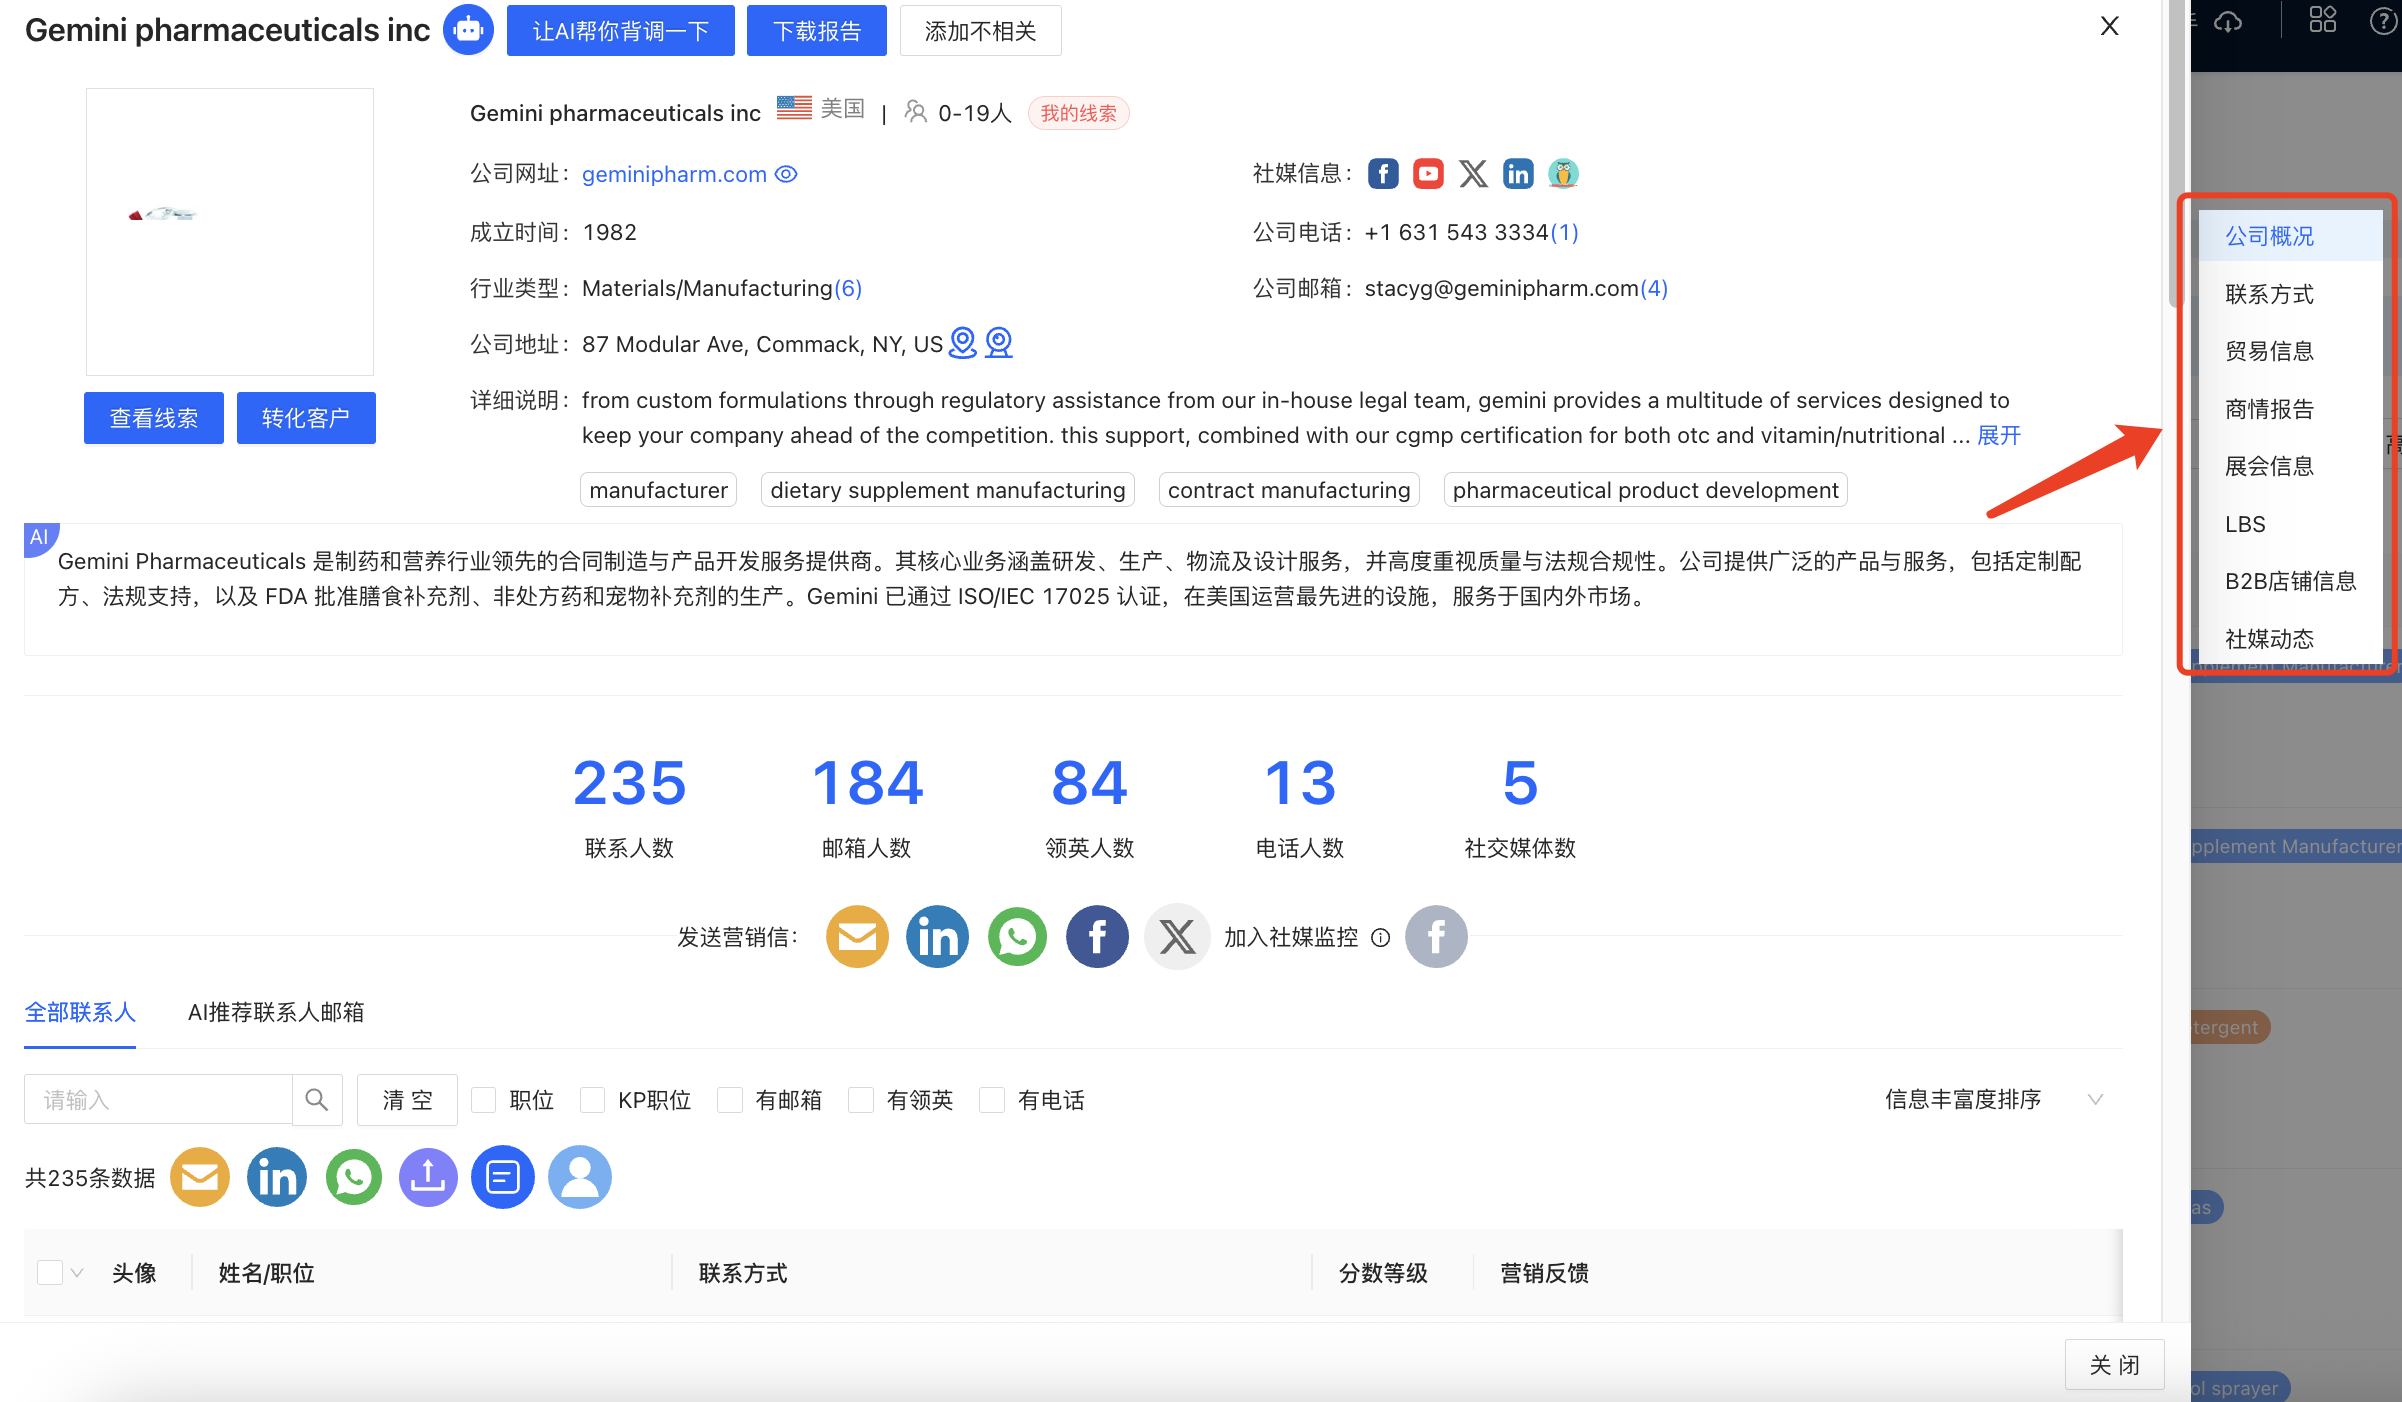
Task: Expand the detailed description with 展开
Action: 1999,435
